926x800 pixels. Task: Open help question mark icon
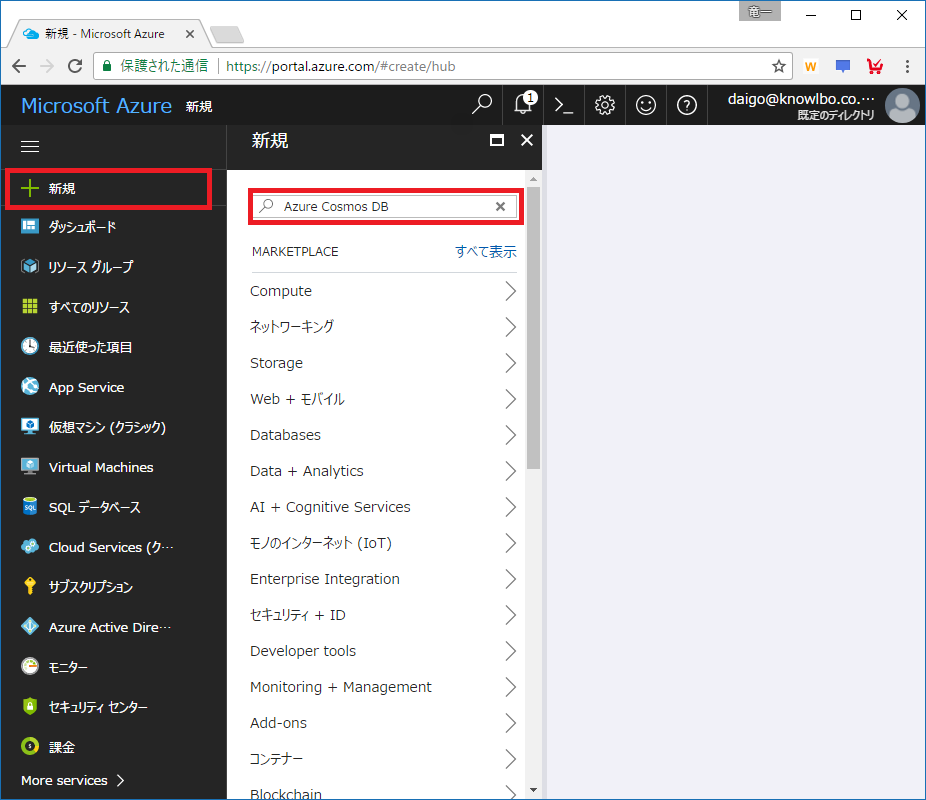click(687, 106)
